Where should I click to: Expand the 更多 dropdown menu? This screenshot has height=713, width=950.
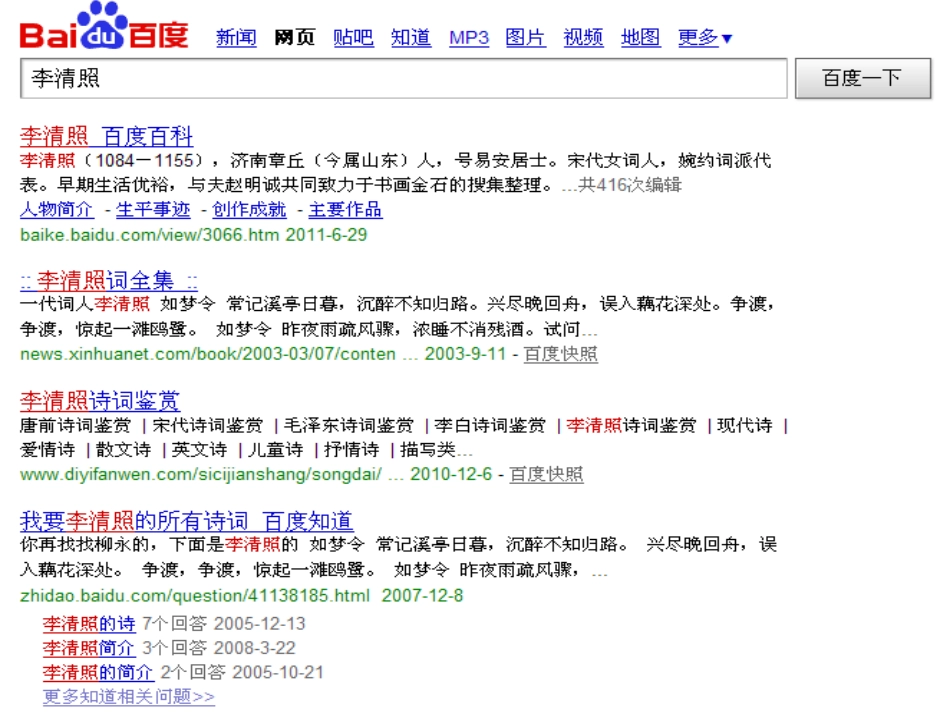coord(705,38)
